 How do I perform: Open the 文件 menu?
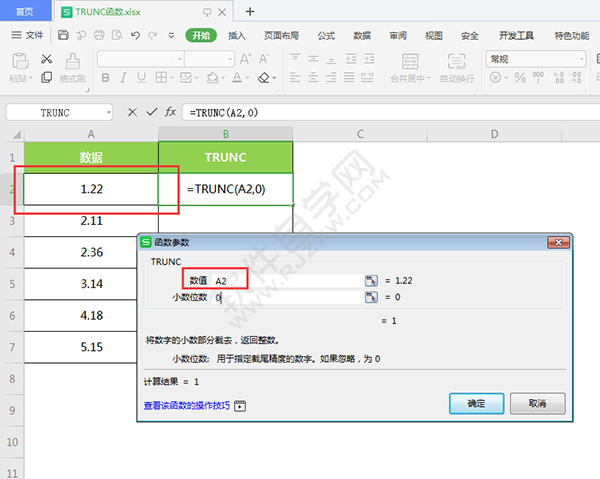tap(28, 35)
